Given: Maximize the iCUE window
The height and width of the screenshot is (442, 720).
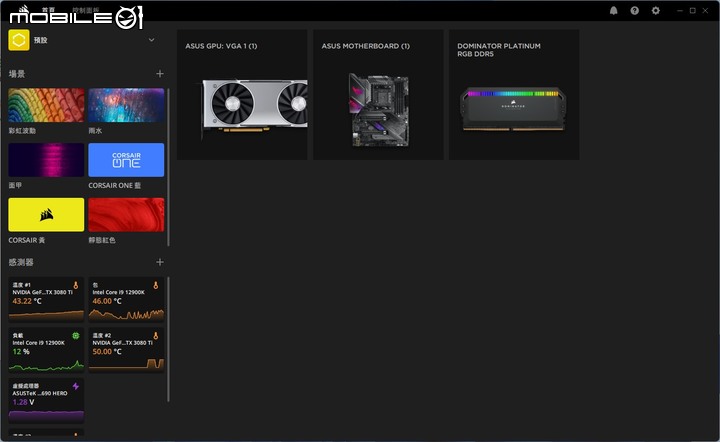Looking at the screenshot, I should pyautogui.click(x=692, y=11).
